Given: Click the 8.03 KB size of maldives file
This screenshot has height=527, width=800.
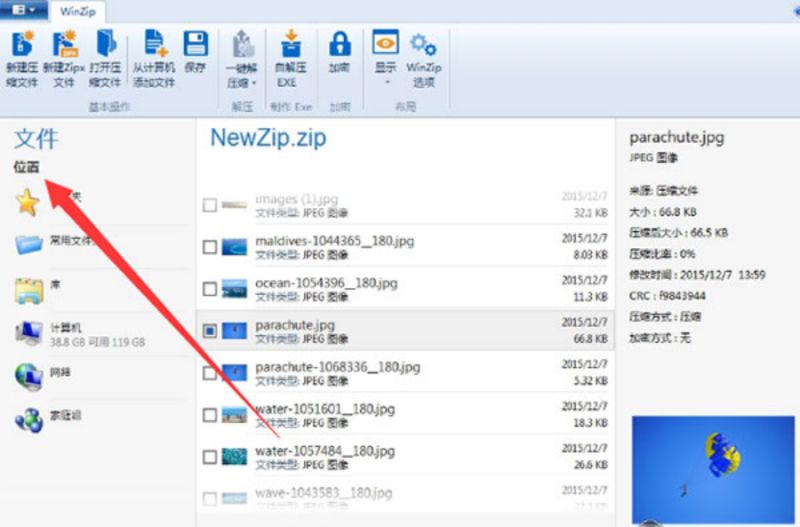Looking at the screenshot, I should 590,254.
